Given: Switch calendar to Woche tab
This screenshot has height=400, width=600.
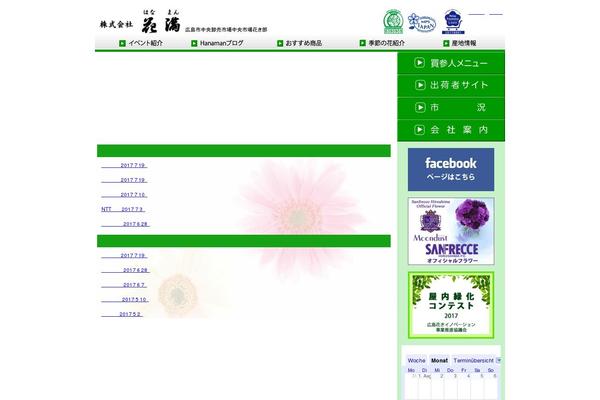Looking at the screenshot, I should coord(416,360).
